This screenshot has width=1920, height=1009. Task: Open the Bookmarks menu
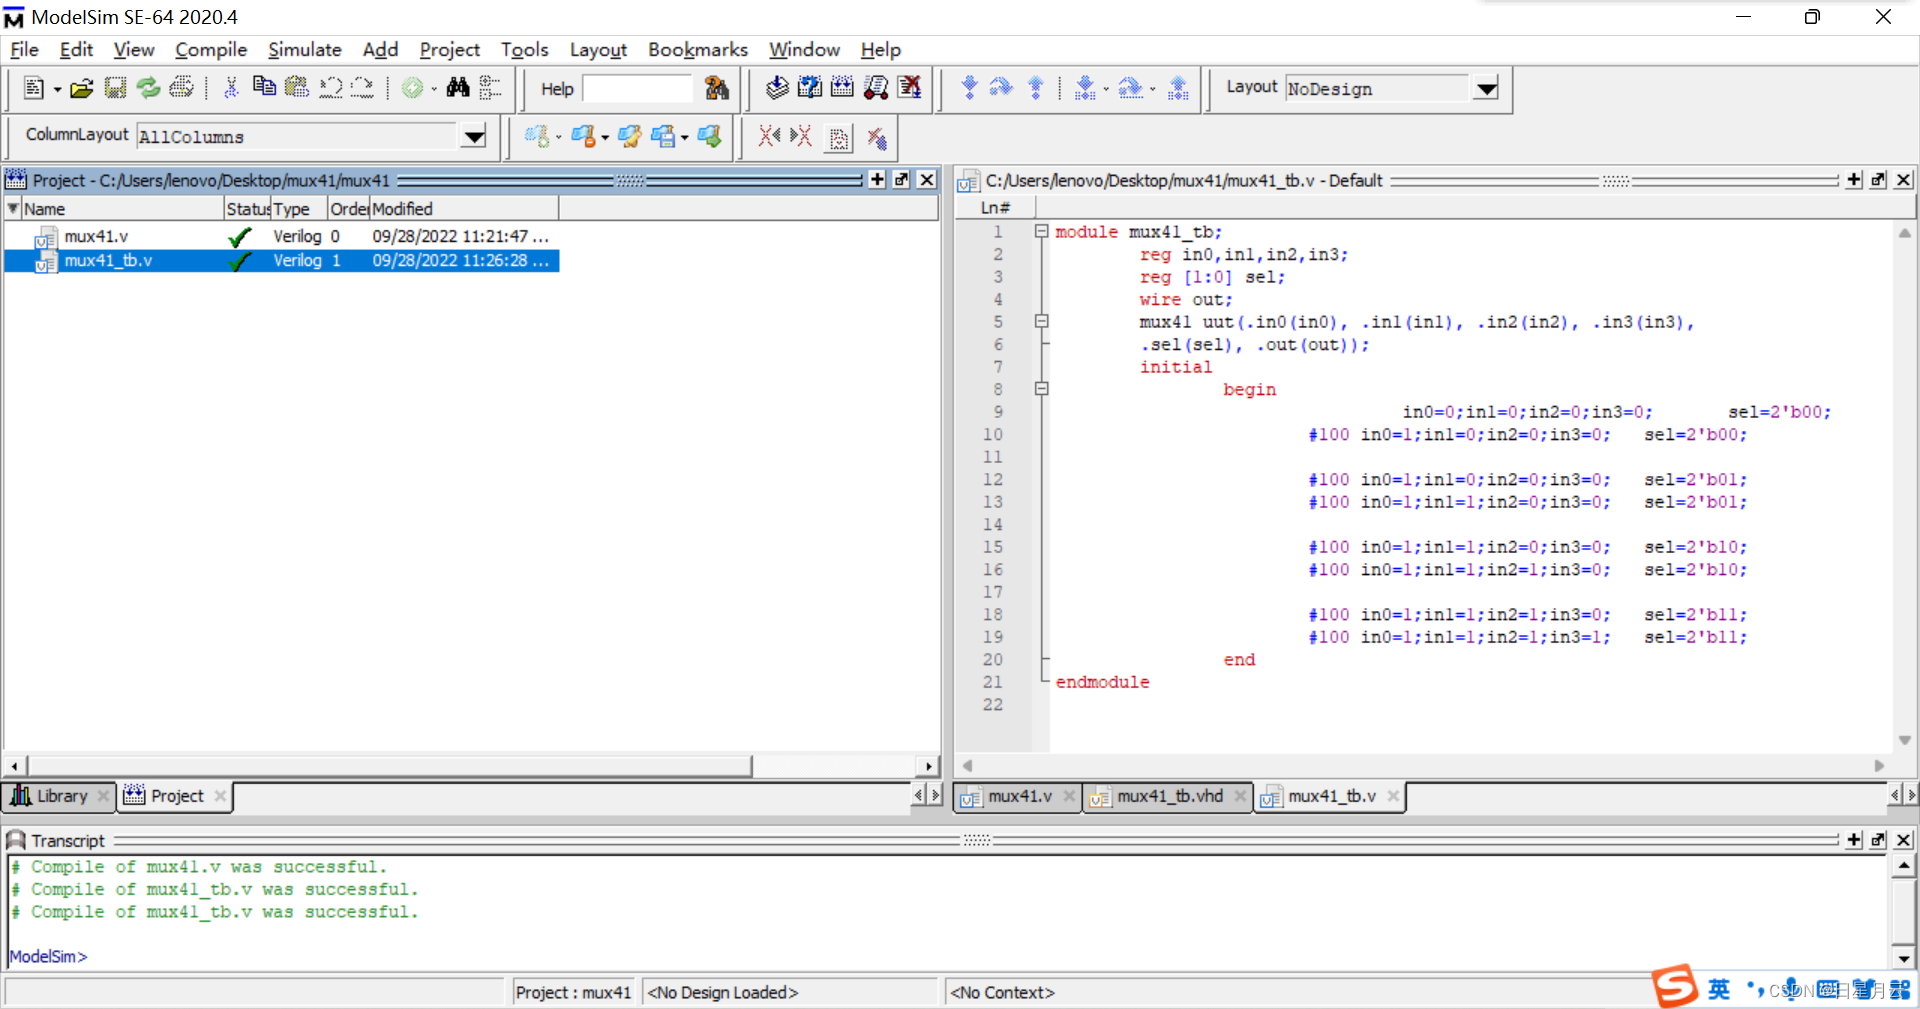pyautogui.click(x=697, y=49)
